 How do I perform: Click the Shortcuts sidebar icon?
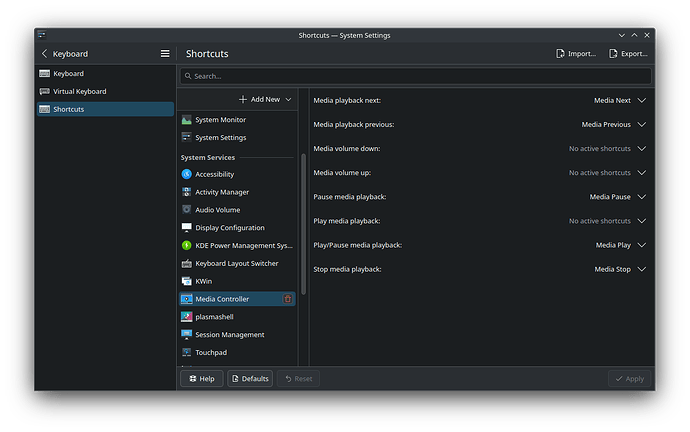point(44,109)
